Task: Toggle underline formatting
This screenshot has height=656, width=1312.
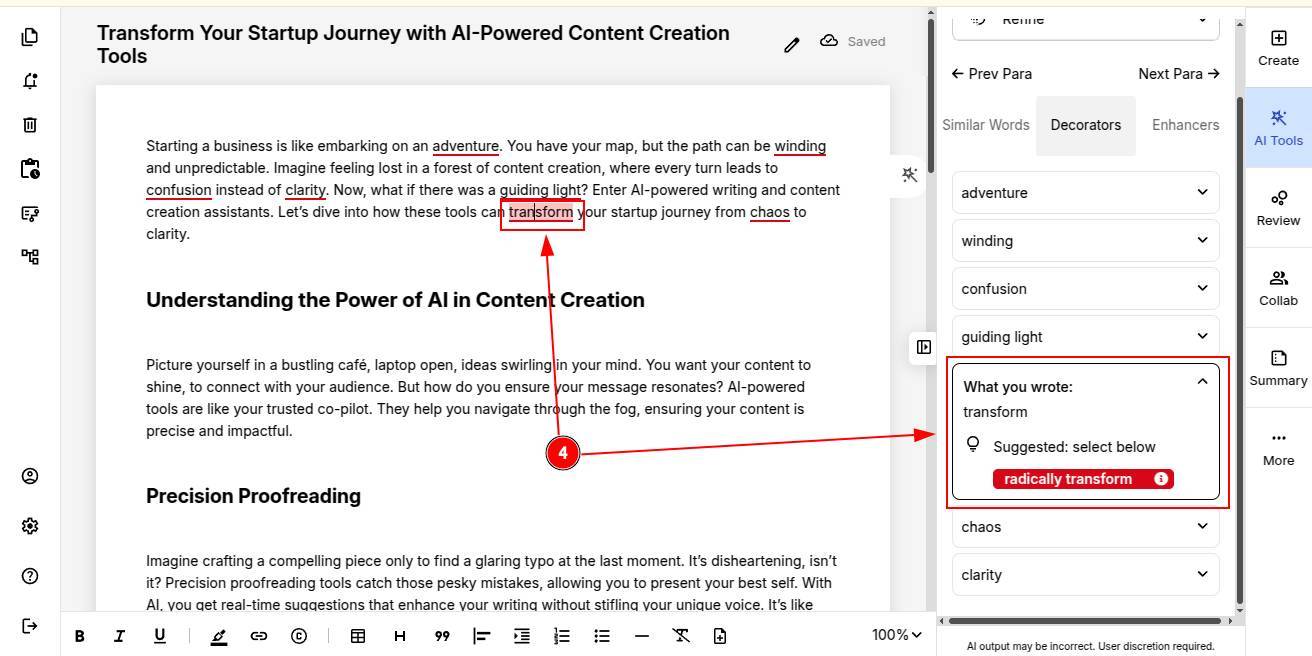Action: pyautogui.click(x=159, y=636)
